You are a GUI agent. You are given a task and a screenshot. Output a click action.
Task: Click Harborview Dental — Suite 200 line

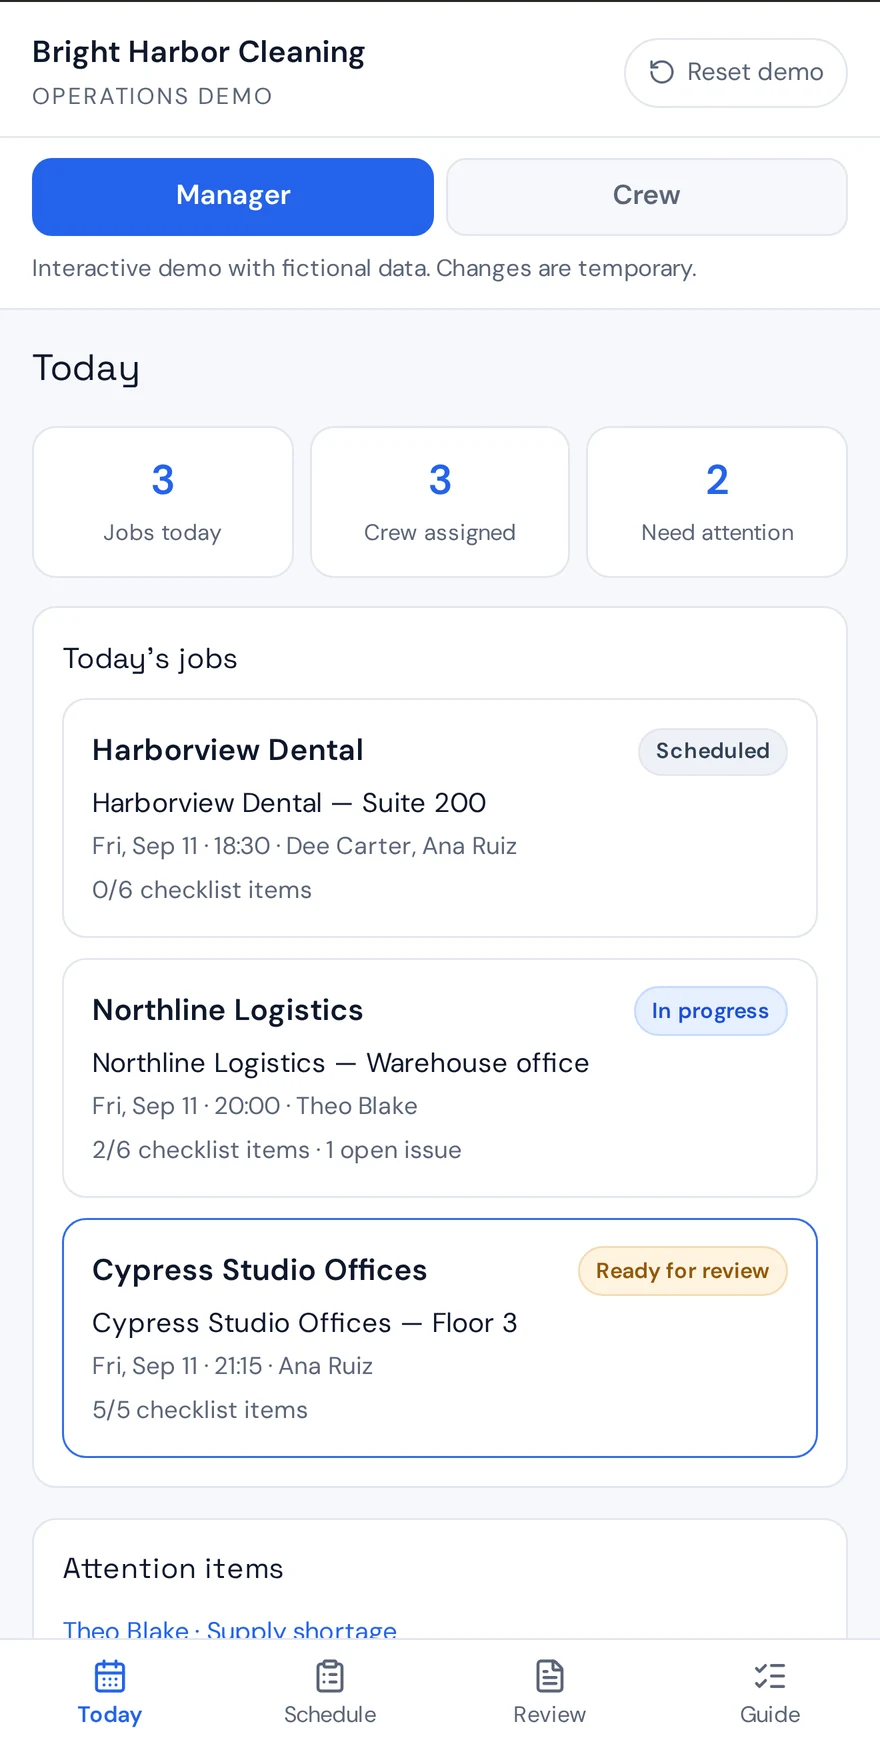coord(289,803)
